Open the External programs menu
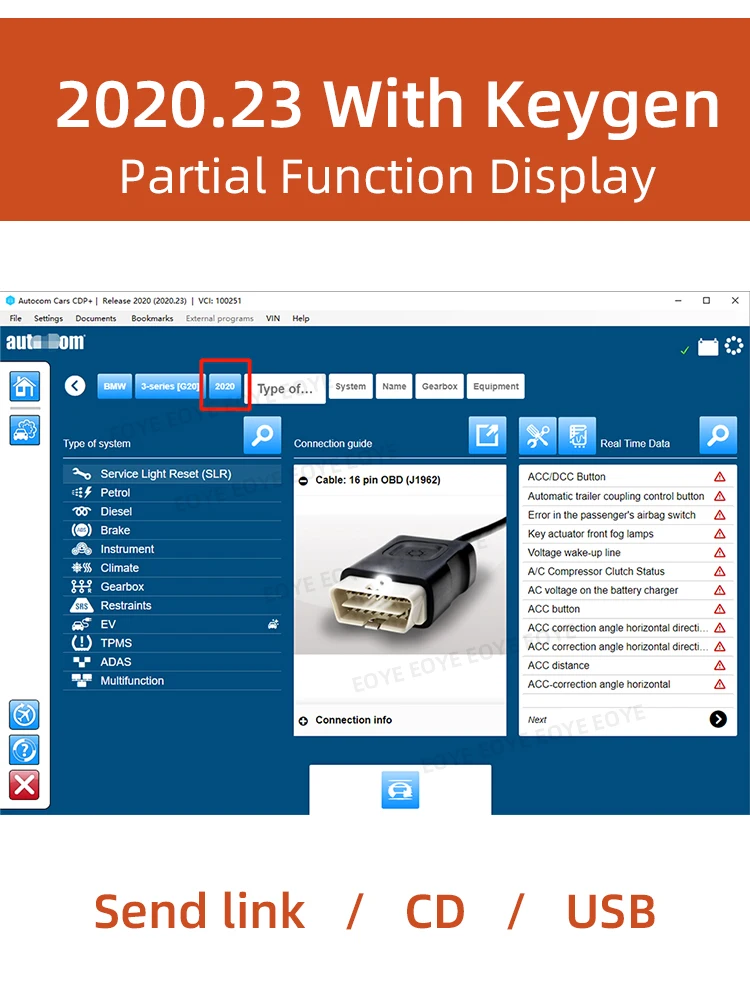Viewport: 750px width, 1000px height. point(219,318)
